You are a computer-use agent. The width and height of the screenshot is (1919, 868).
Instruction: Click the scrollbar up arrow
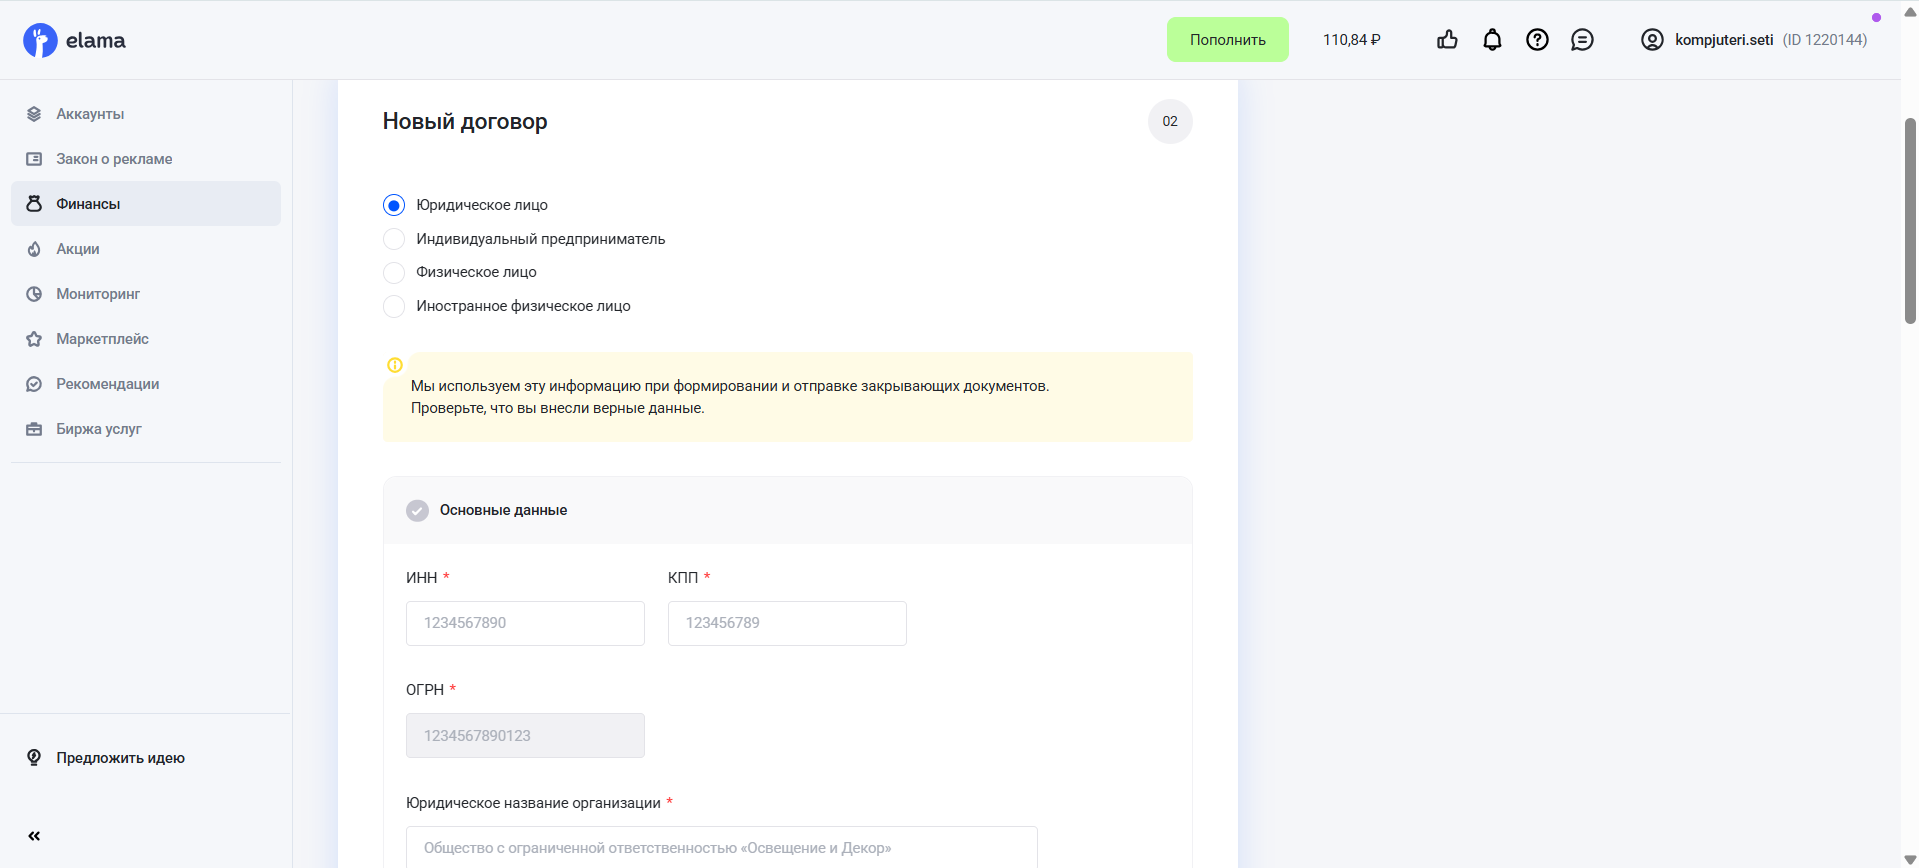(1910, 12)
